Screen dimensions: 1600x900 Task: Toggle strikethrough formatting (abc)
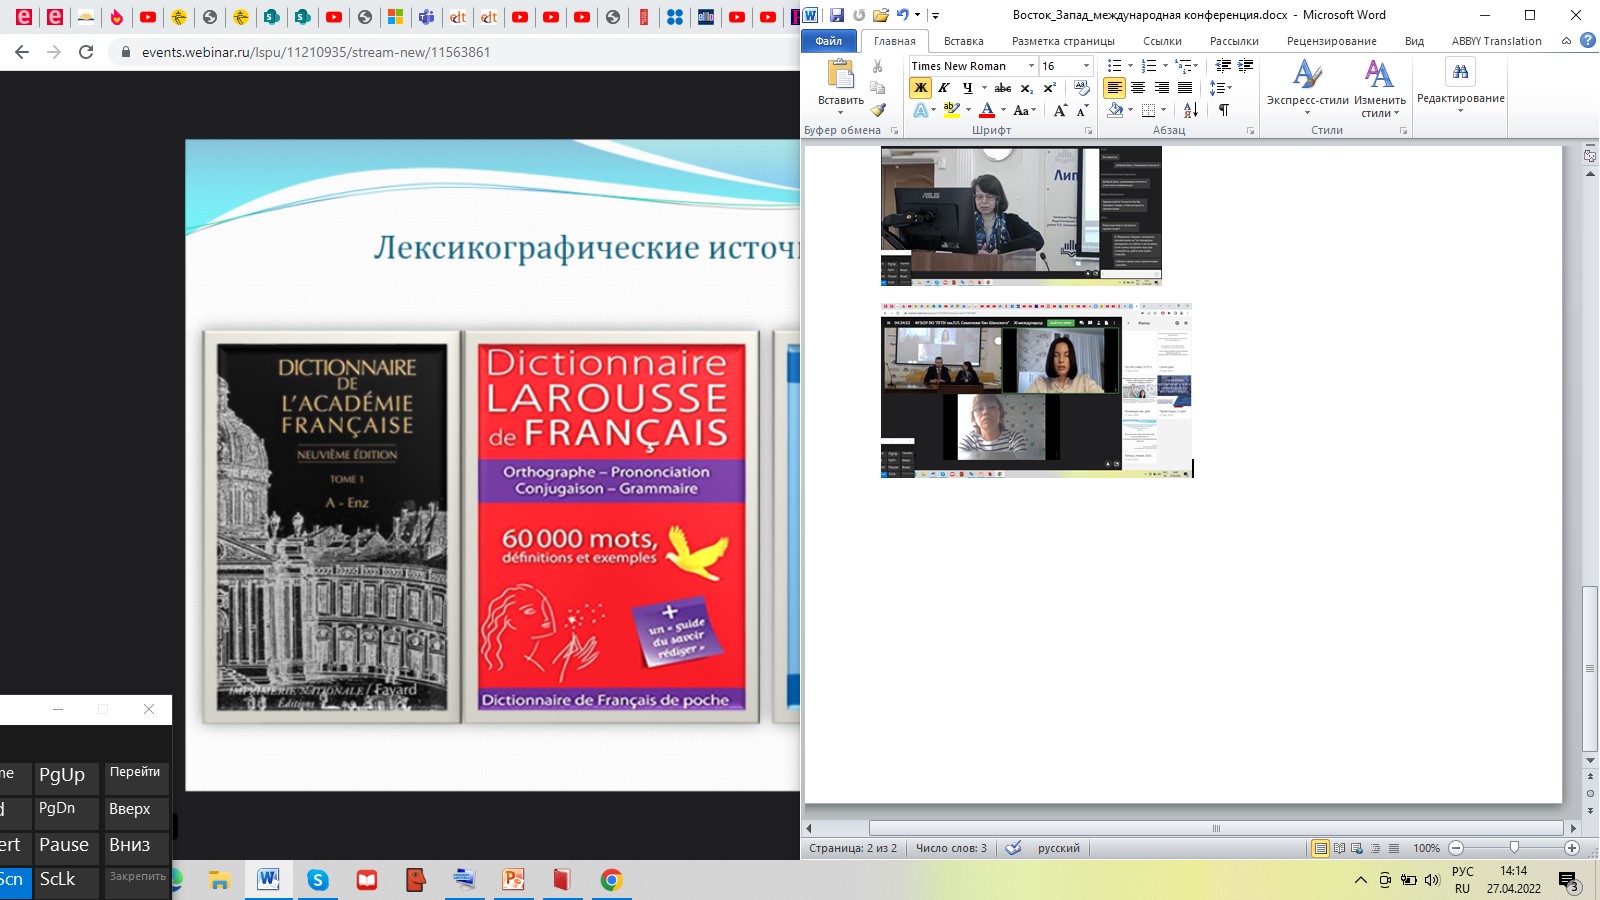(1003, 88)
